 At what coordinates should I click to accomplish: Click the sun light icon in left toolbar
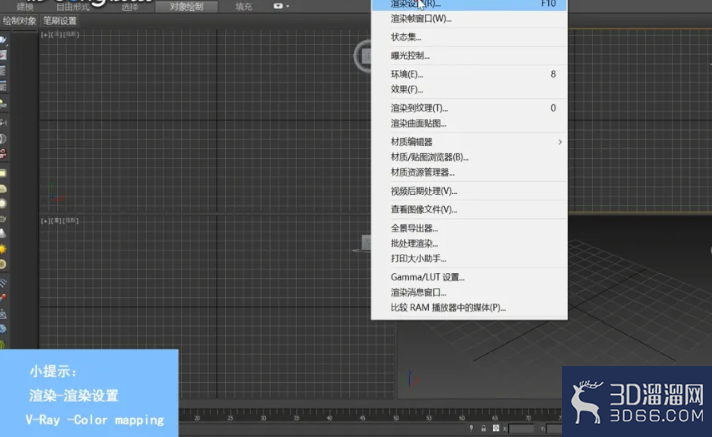pyautogui.click(x=3, y=249)
